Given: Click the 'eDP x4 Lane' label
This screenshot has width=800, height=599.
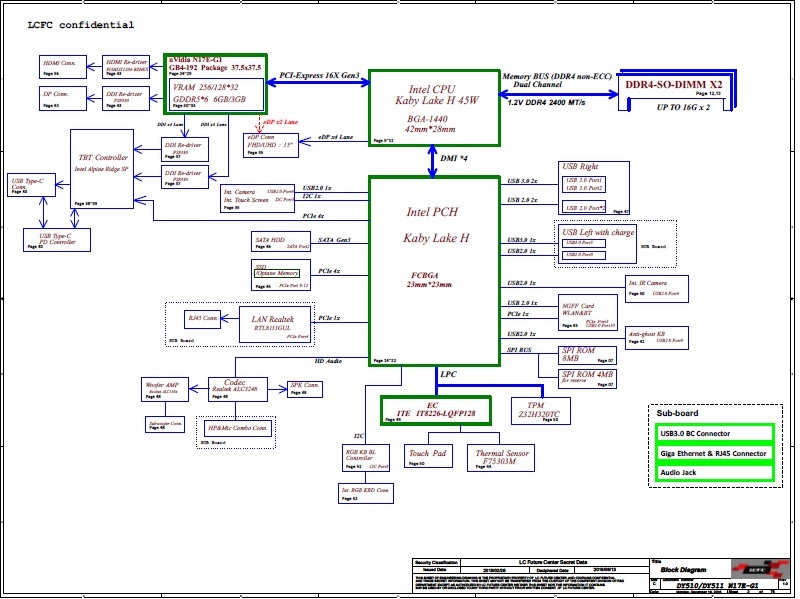Looking at the screenshot, I should point(335,137).
